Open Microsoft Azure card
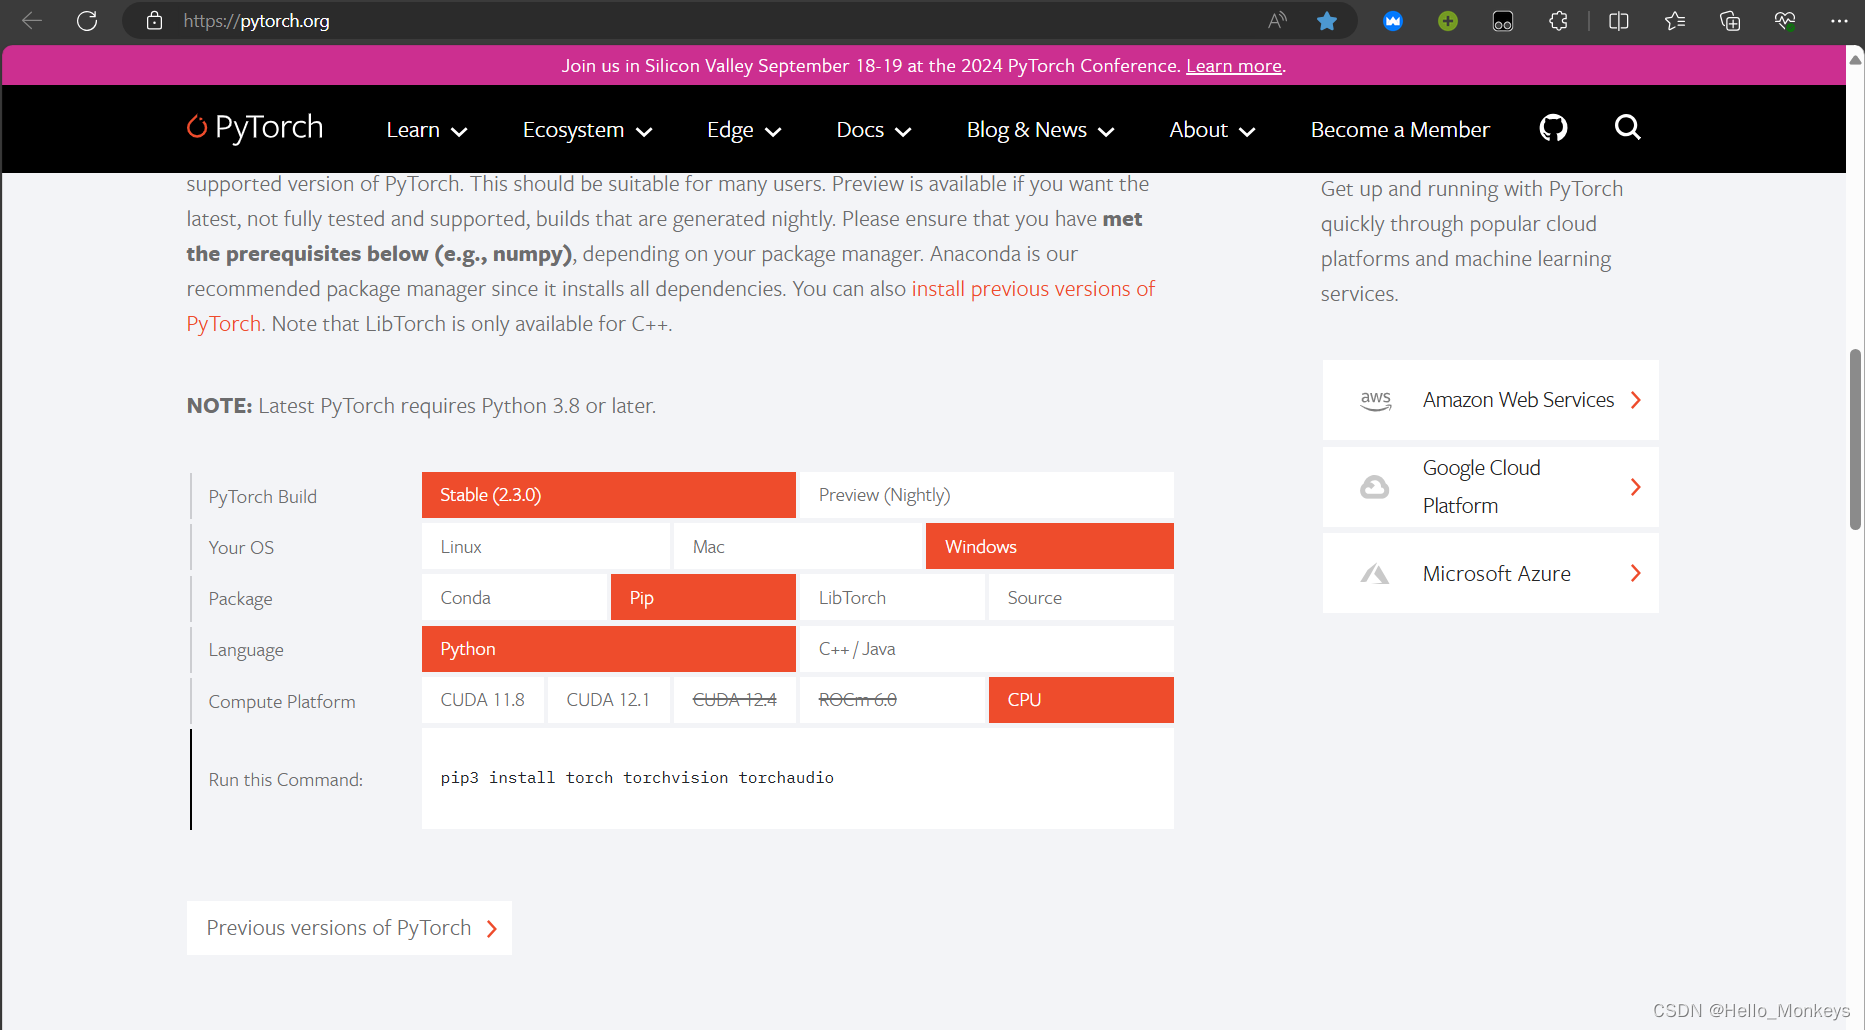This screenshot has width=1865, height=1030. pyautogui.click(x=1491, y=573)
